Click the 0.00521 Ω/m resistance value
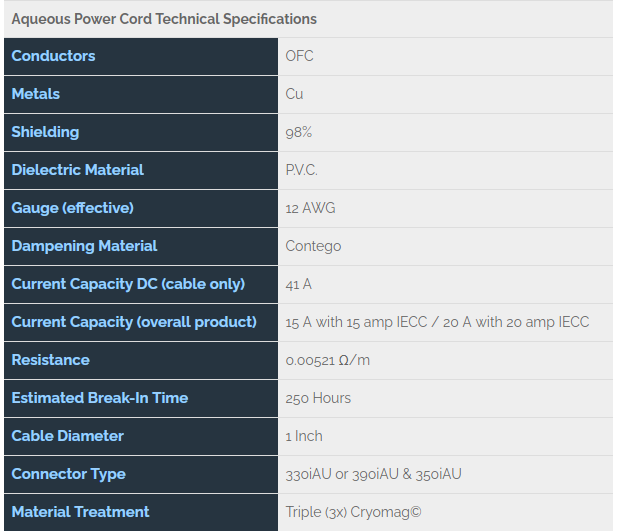Viewport: 617px width, 531px height. tap(328, 360)
